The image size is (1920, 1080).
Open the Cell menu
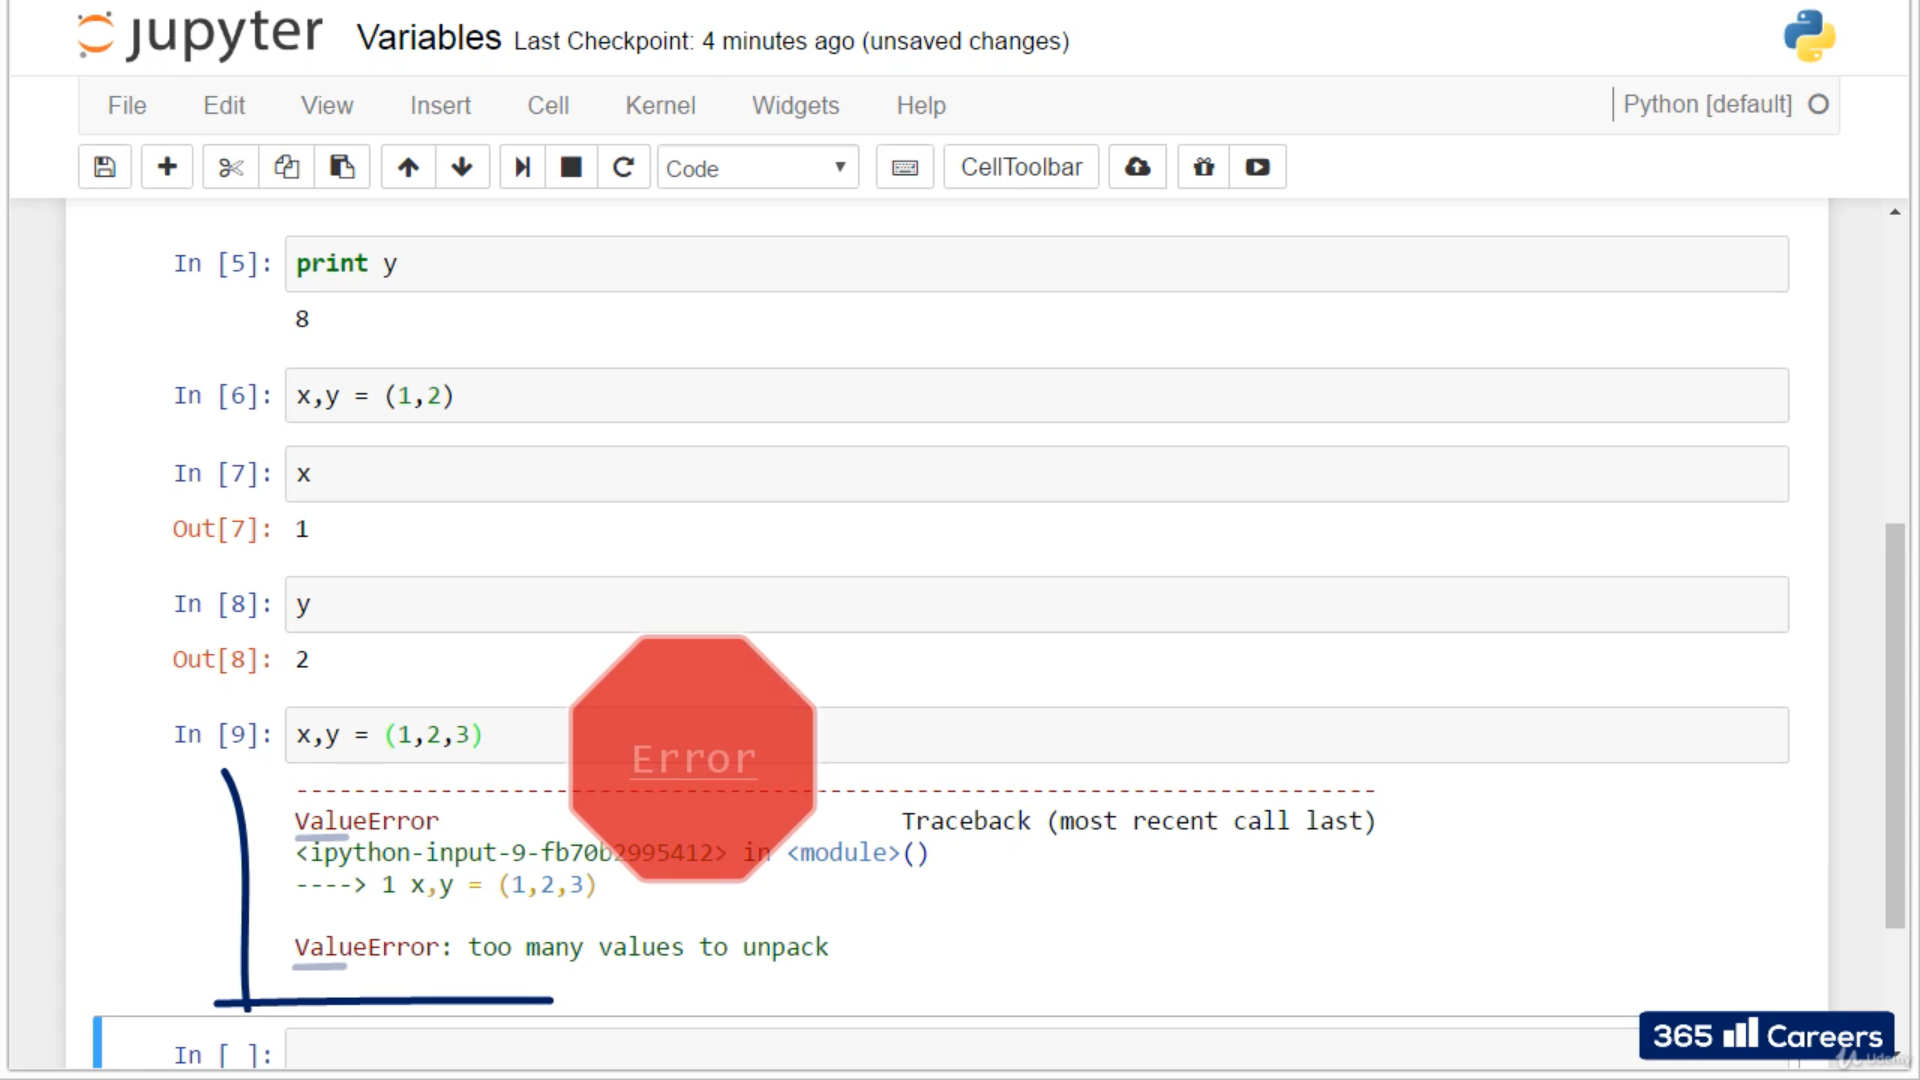[x=548, y=105]
